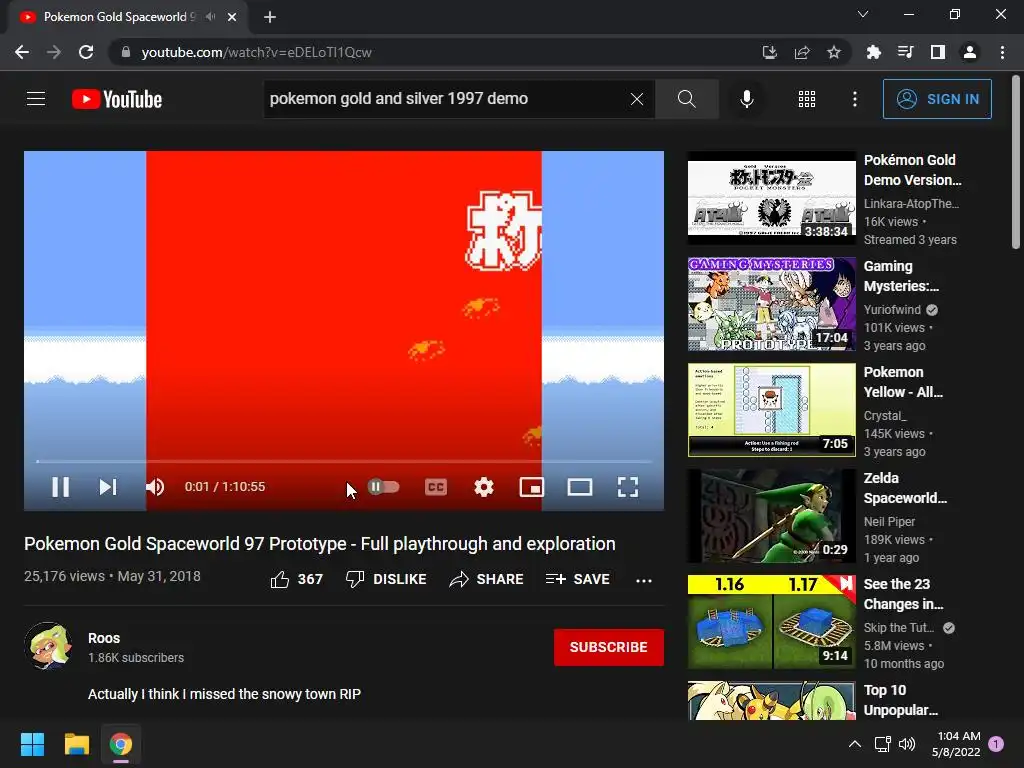Open Chrome extensions puzzle icon
The height and width of the screenshot is (768, 1024).
tap(873, 52)
